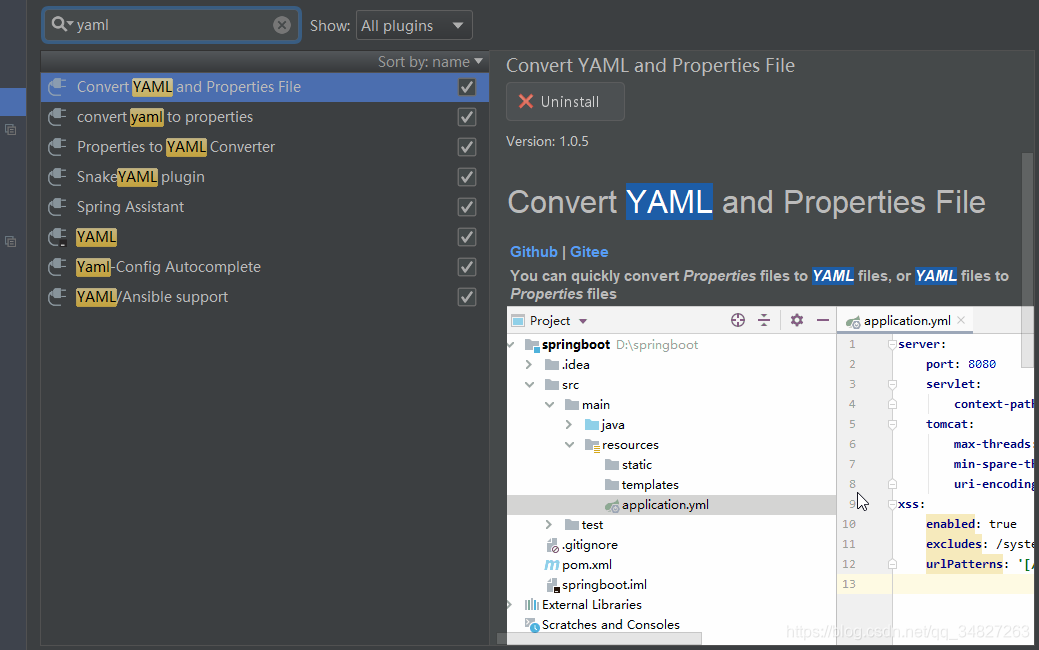Expand the test folder
This screenshot has height=650, width=1039.
pos(549,525)
